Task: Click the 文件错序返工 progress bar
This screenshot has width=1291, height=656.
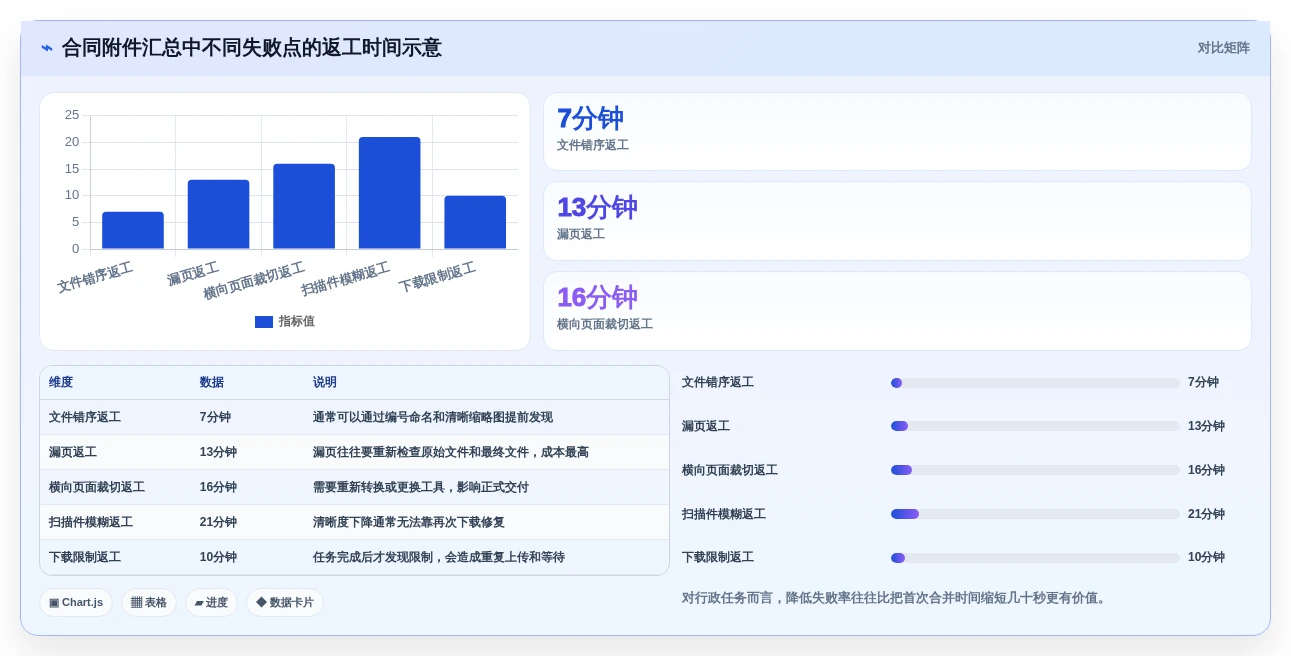Action: point(1035,383)
